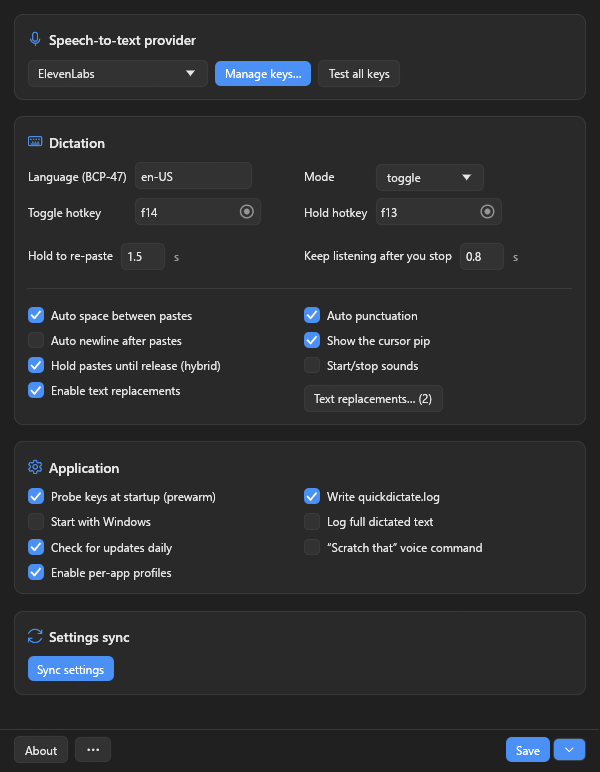Click the record icon in Toggle hotkey field
The width and height of the screenshot is (600, 772).
(x=247, y=212)
